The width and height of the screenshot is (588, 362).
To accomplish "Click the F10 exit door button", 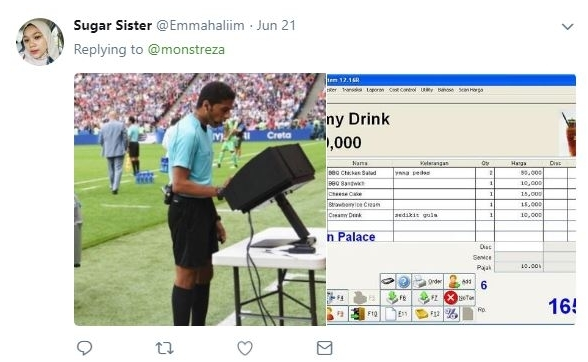I will (364, 314).
